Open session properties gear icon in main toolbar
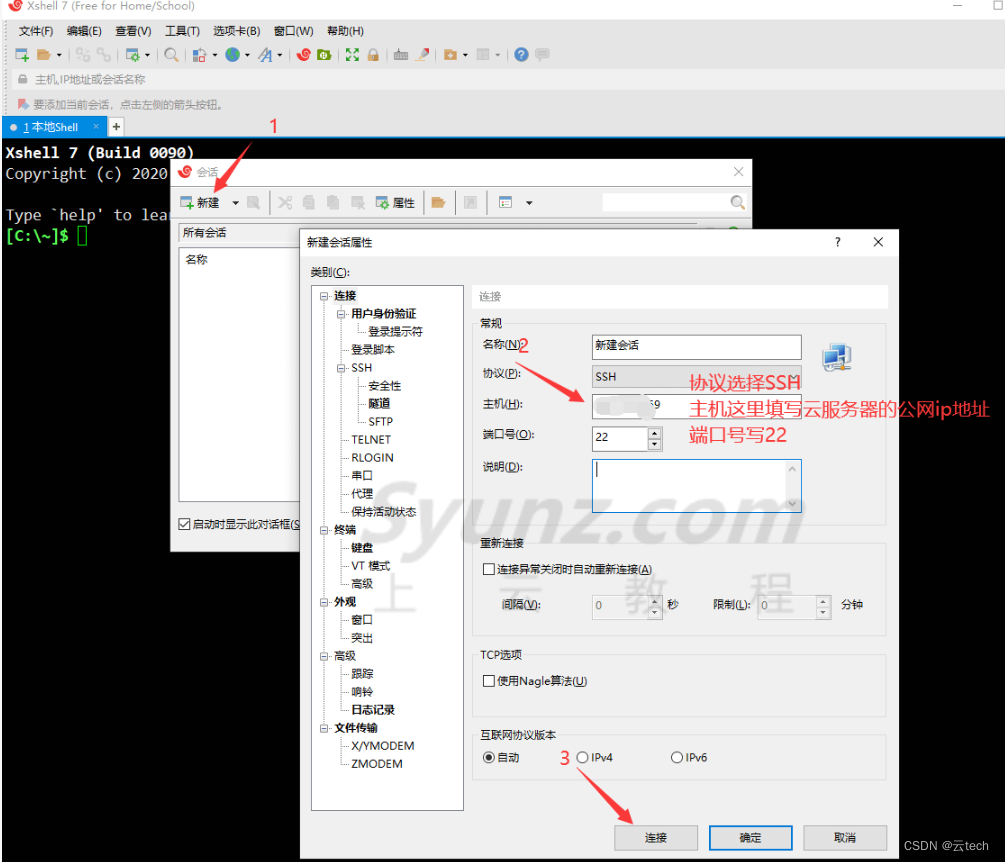The height and width of the screenshot is (862, 1005). [133, 55]
